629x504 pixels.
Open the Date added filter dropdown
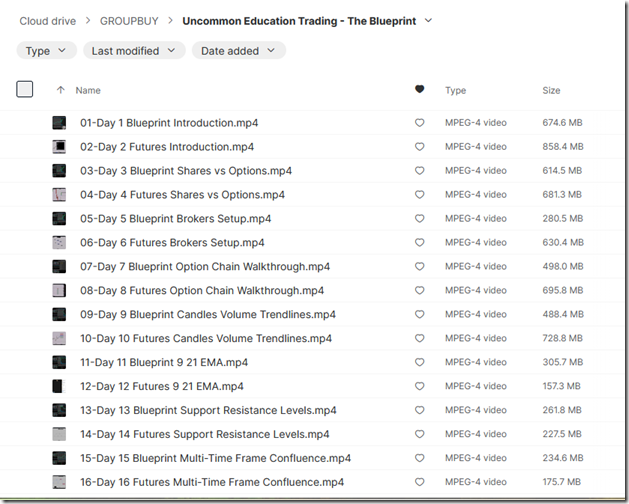tap(239, 51)
